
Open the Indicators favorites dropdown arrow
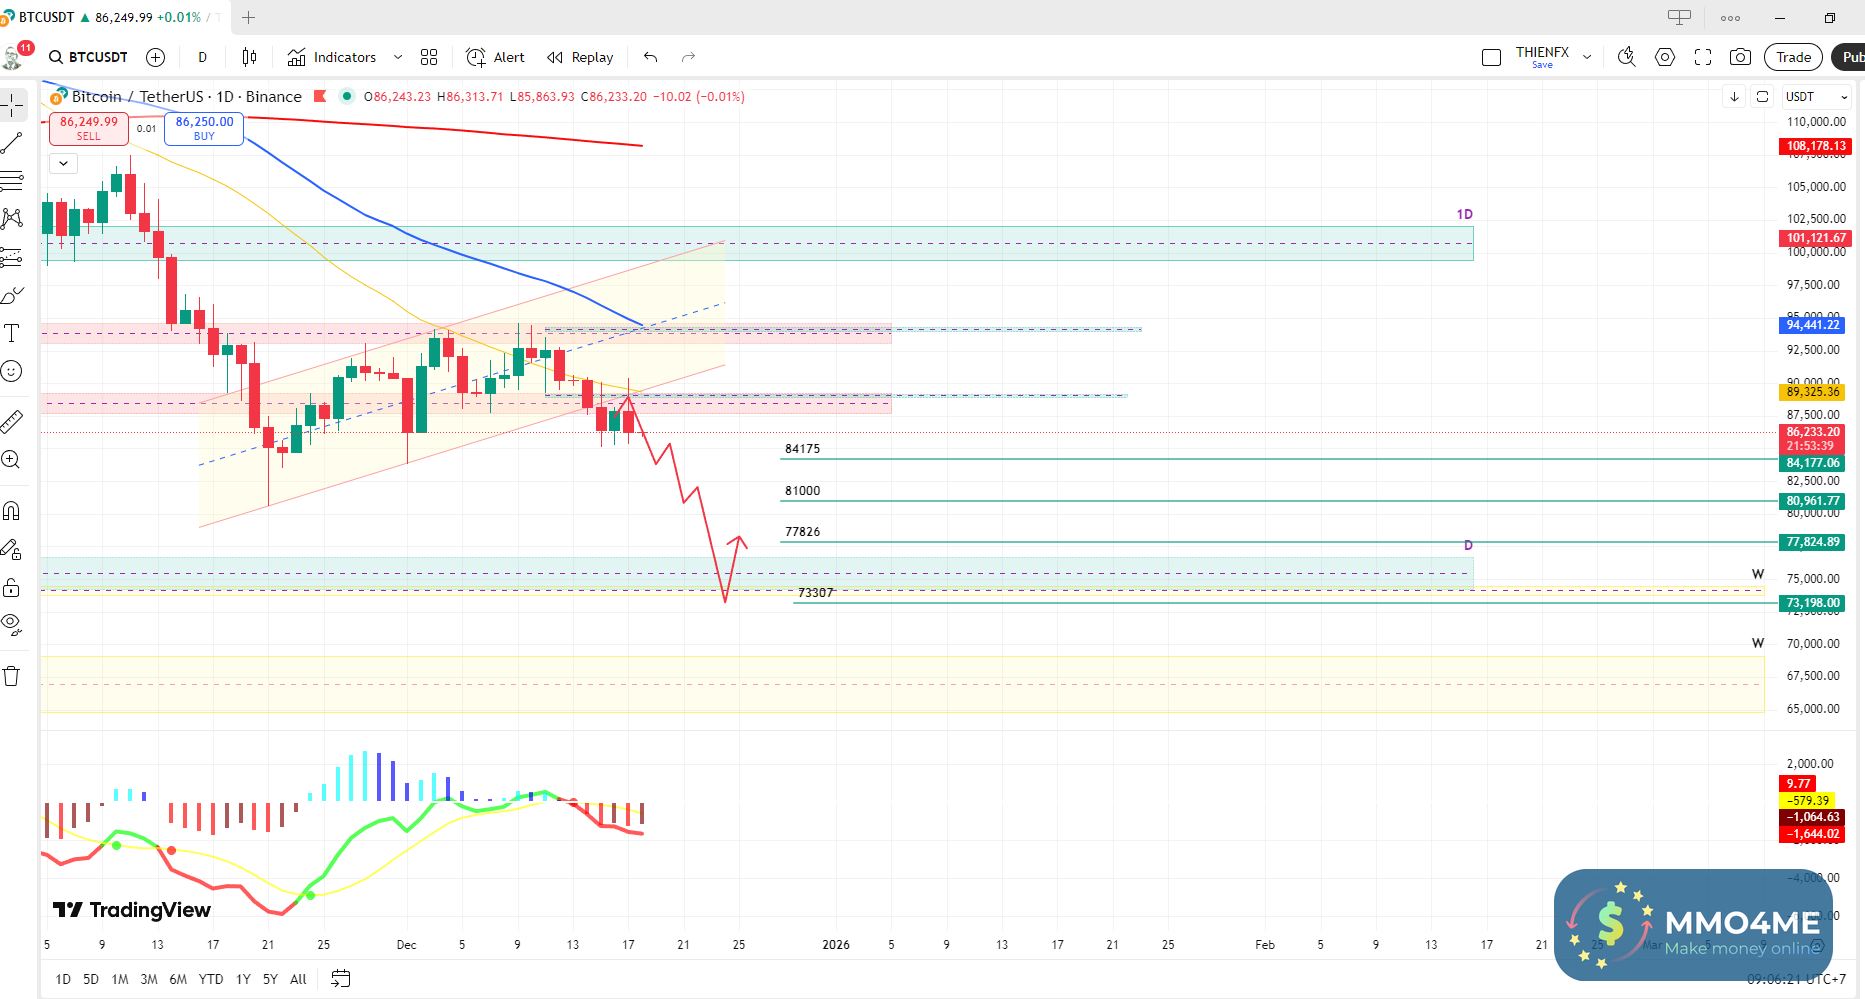click(398, 57)
